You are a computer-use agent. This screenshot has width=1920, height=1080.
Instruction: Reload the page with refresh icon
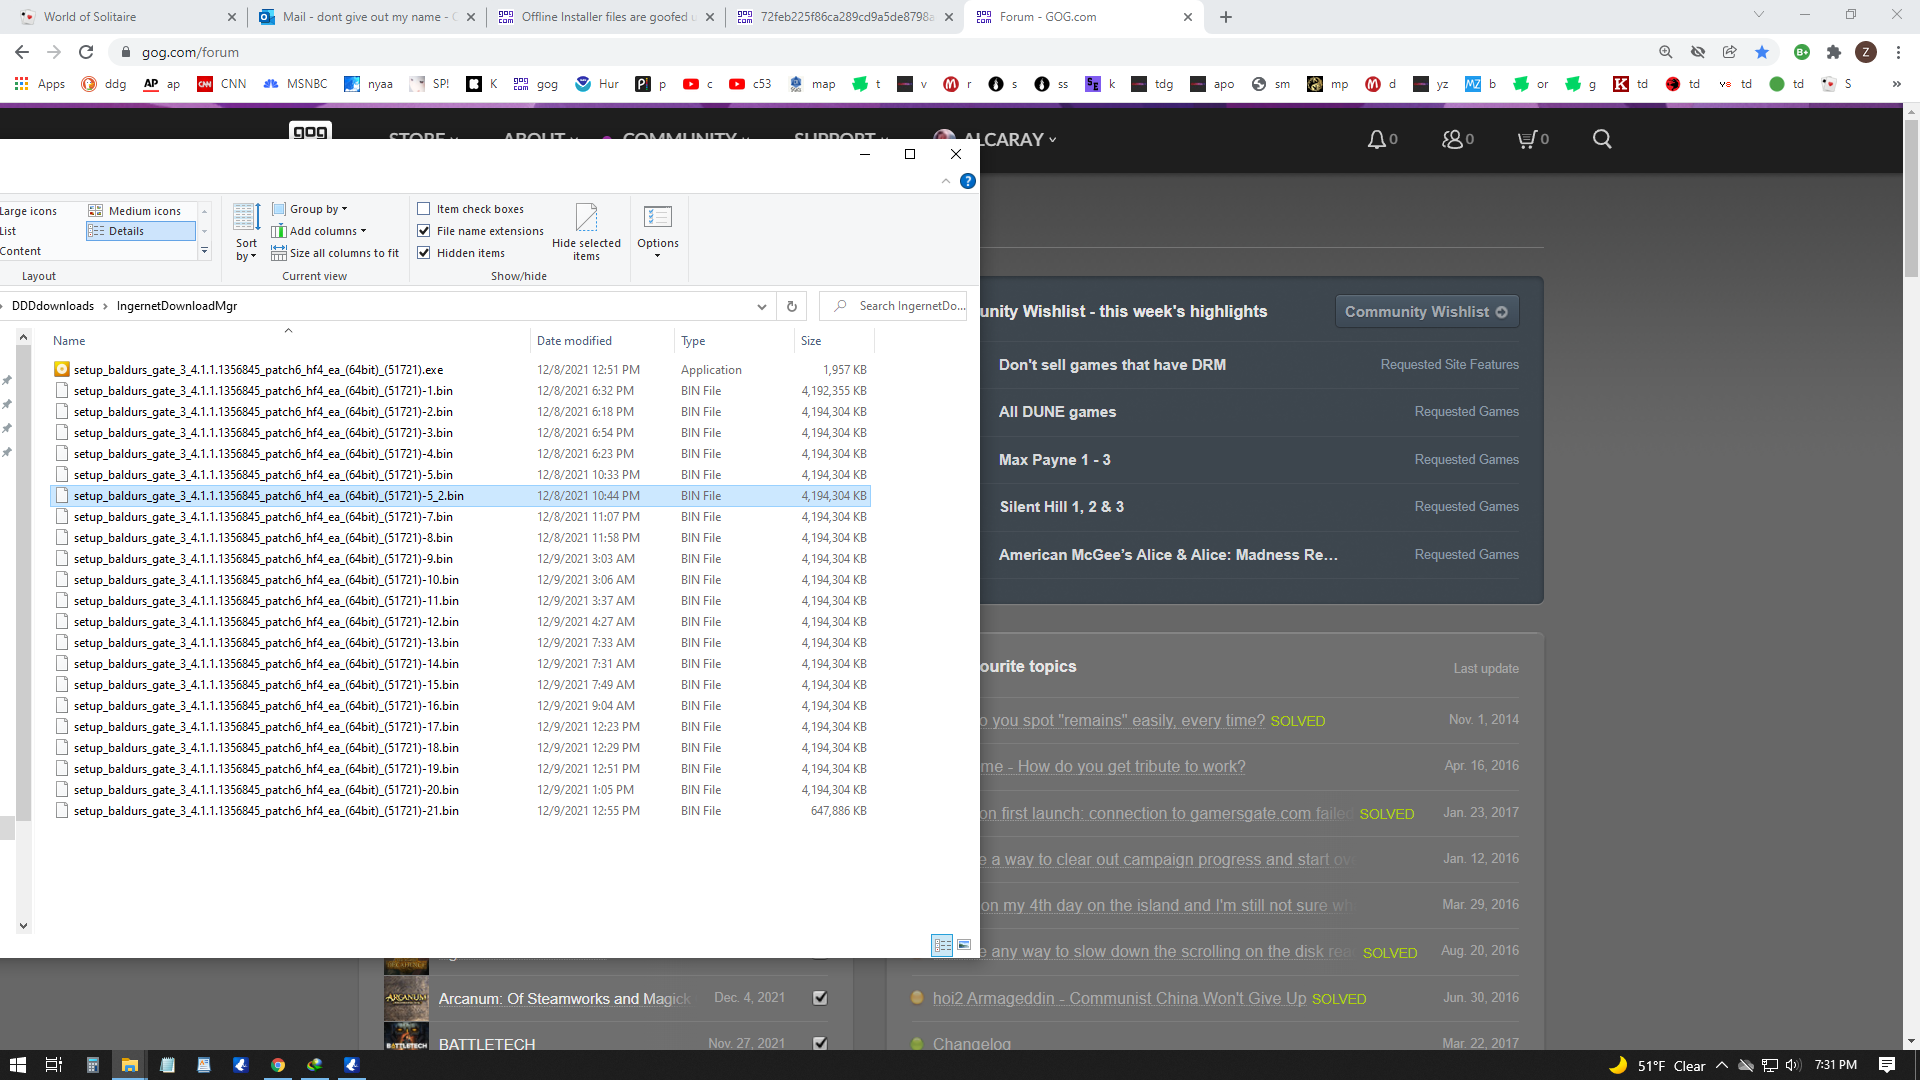(x=86, y=52)
